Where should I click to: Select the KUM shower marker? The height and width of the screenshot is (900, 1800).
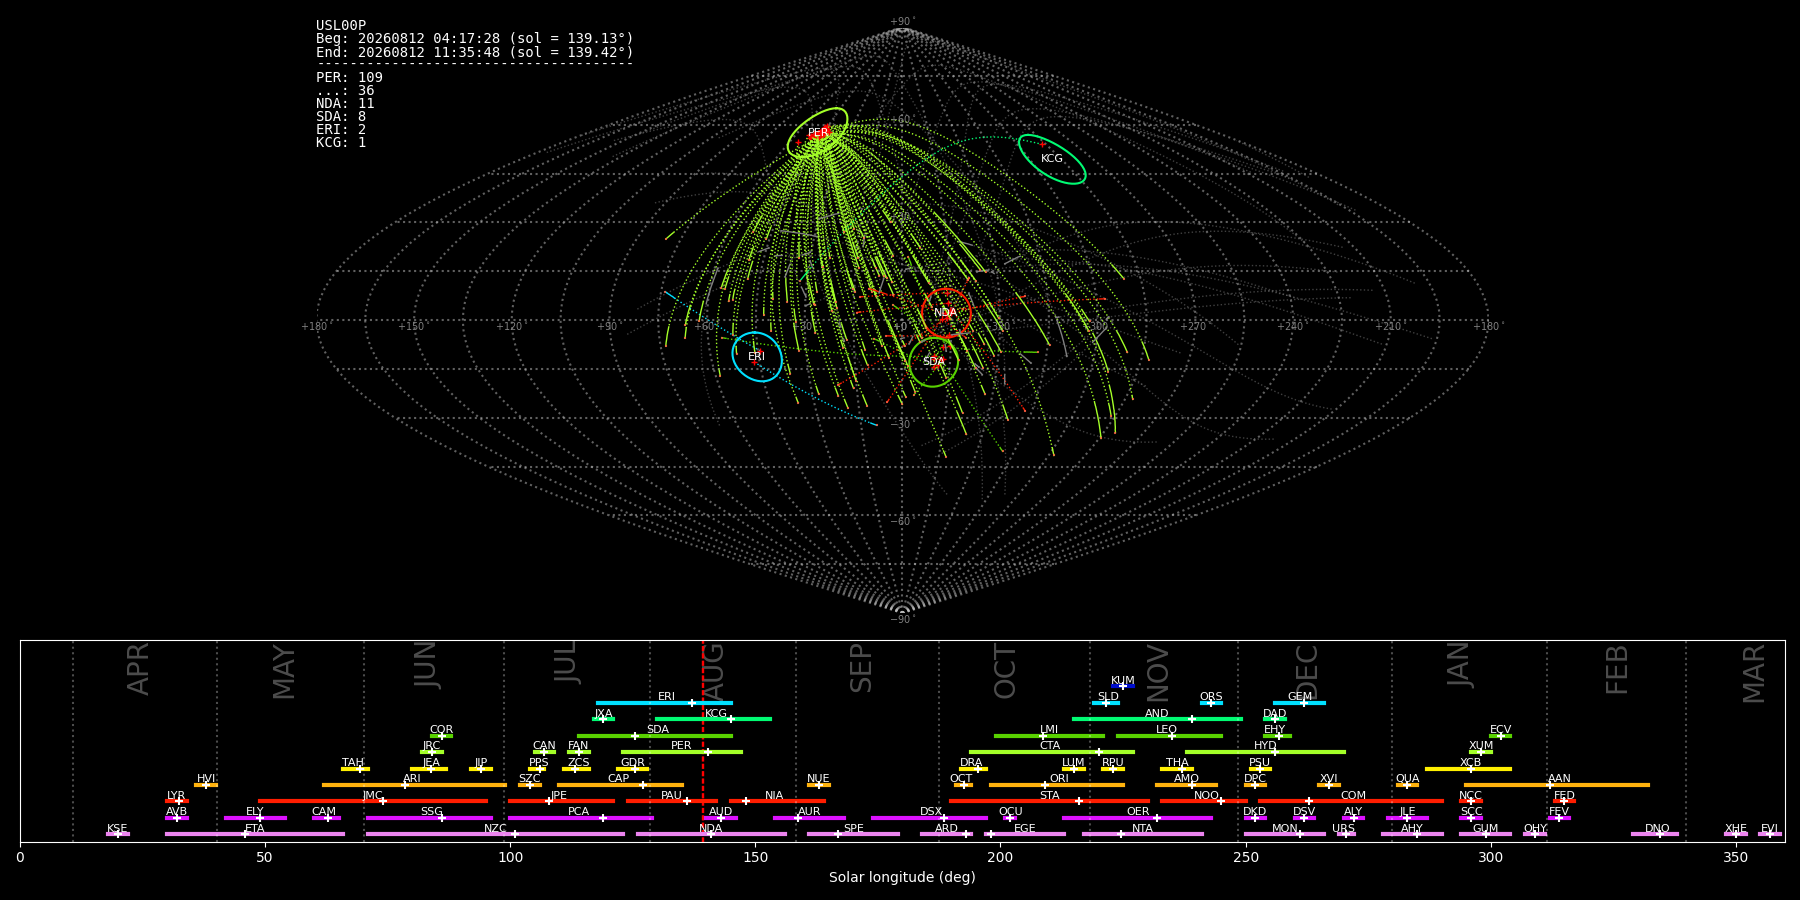click(x=1123, y=686)
